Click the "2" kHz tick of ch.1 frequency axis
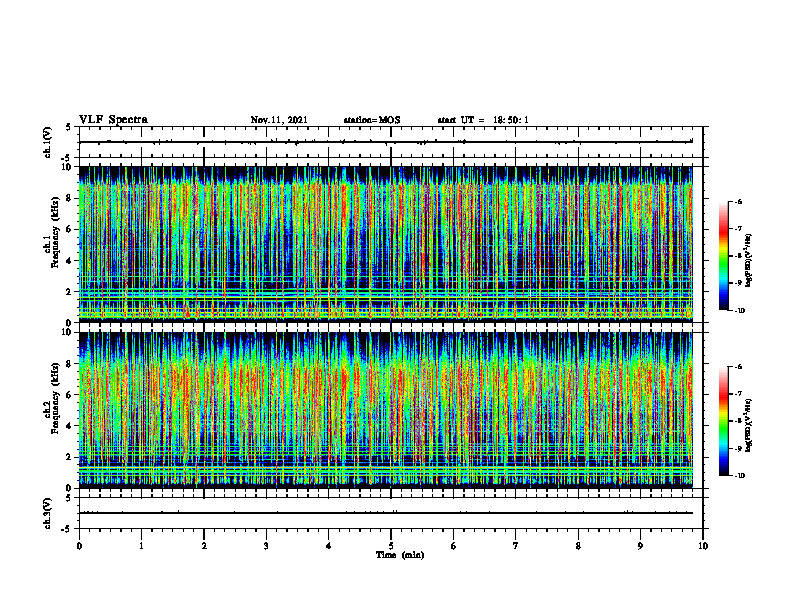Image resolution: width=792 pixels, height=612 pixels. point(69,291)
